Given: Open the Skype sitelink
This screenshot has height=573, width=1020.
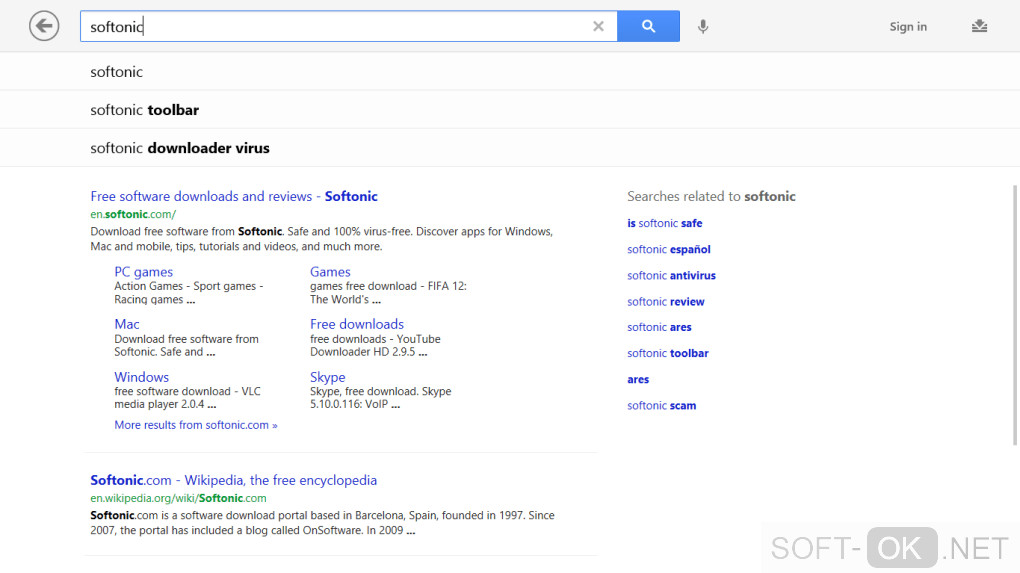Looking at the screenshot, I should click(x=327, y=377).
